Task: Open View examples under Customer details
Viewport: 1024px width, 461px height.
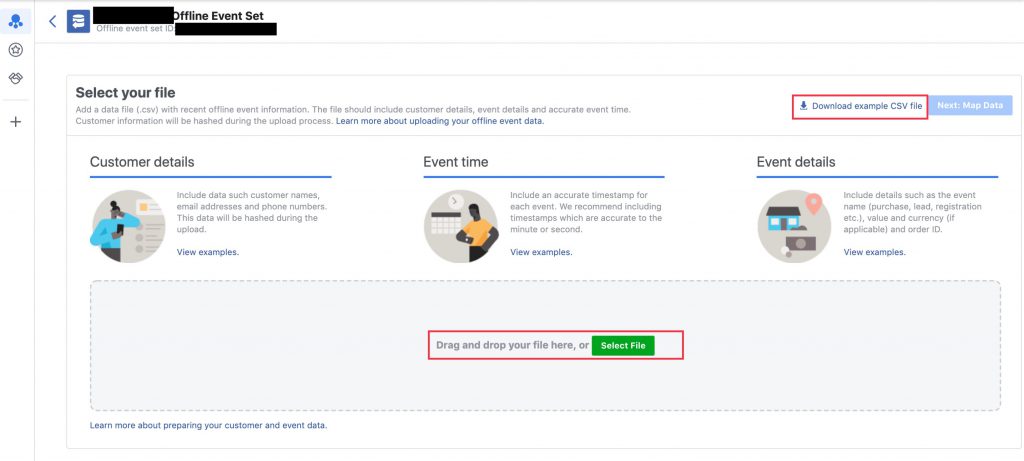Action: (x=208, y=252)
